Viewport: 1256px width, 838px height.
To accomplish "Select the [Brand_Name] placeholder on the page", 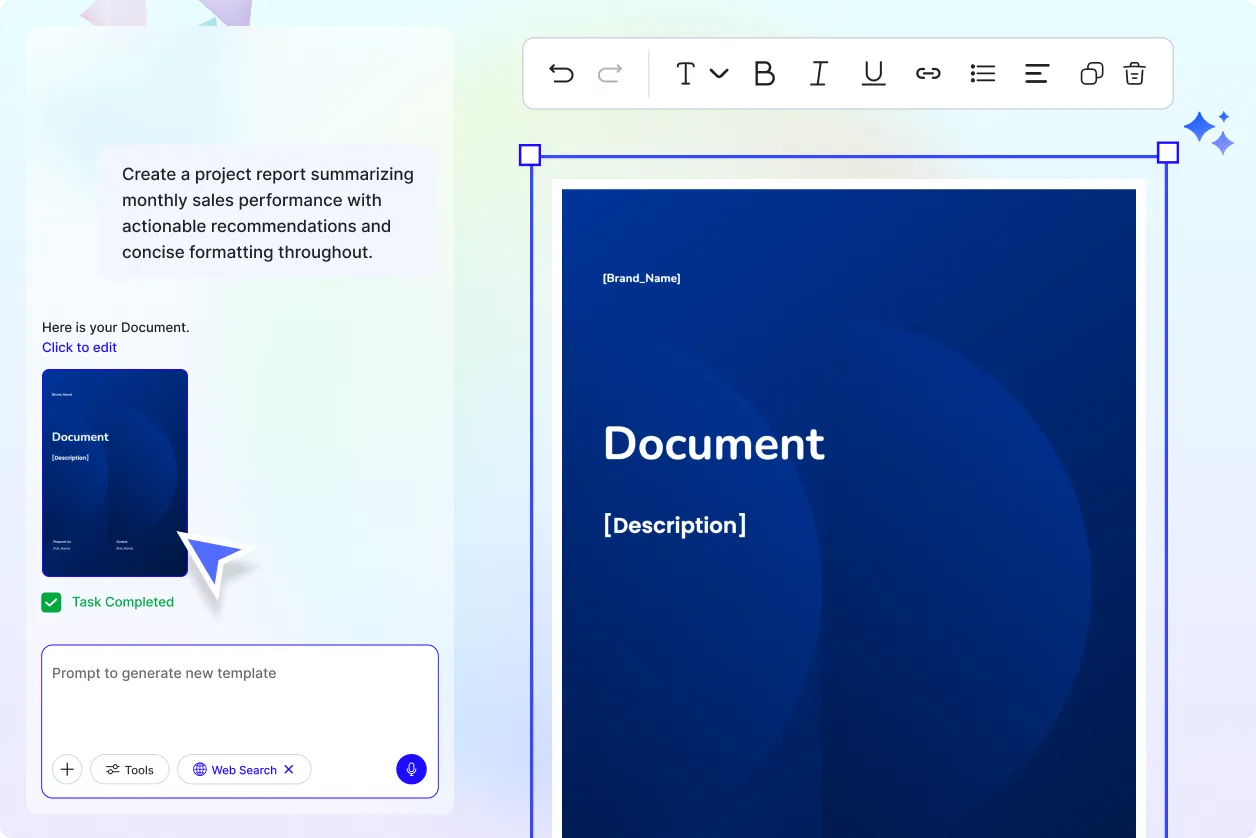I will (x=641, y=278).
